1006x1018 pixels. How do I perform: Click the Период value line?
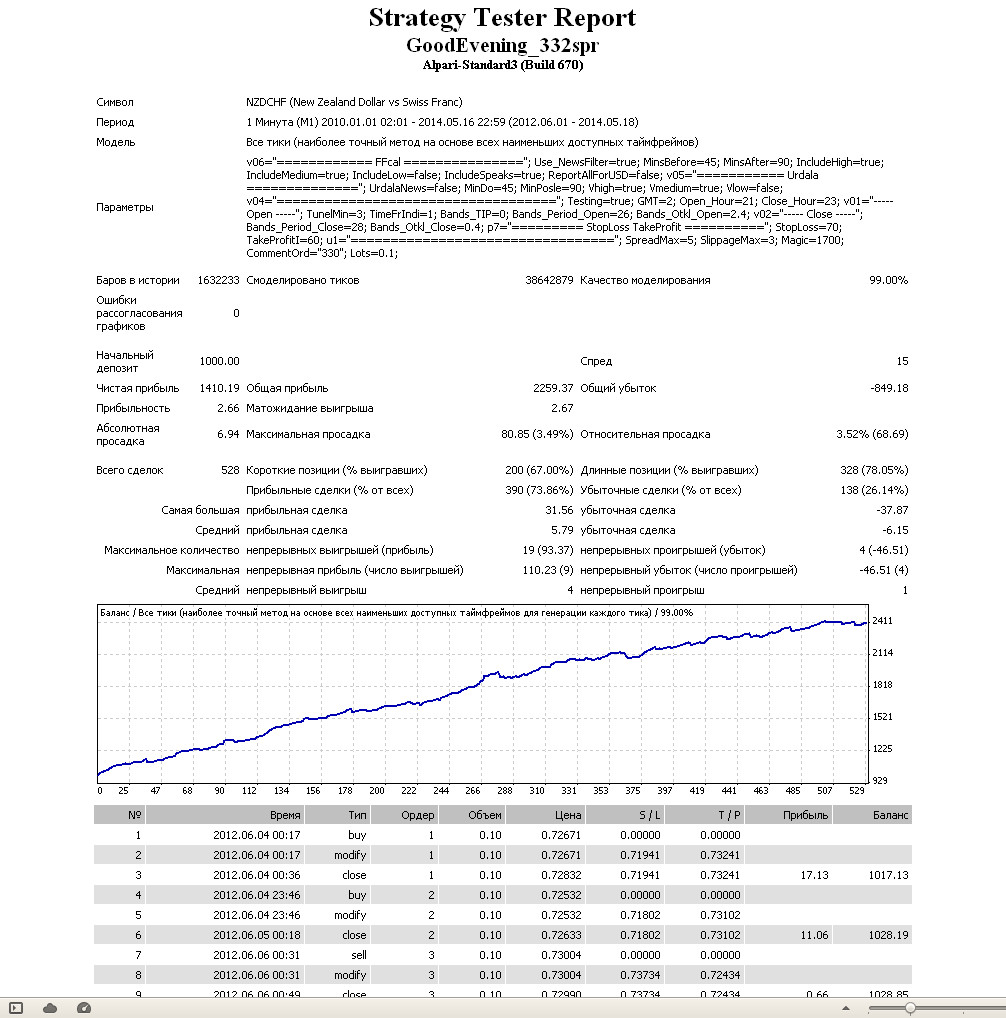pyautogui.click(x=442, y=122)
